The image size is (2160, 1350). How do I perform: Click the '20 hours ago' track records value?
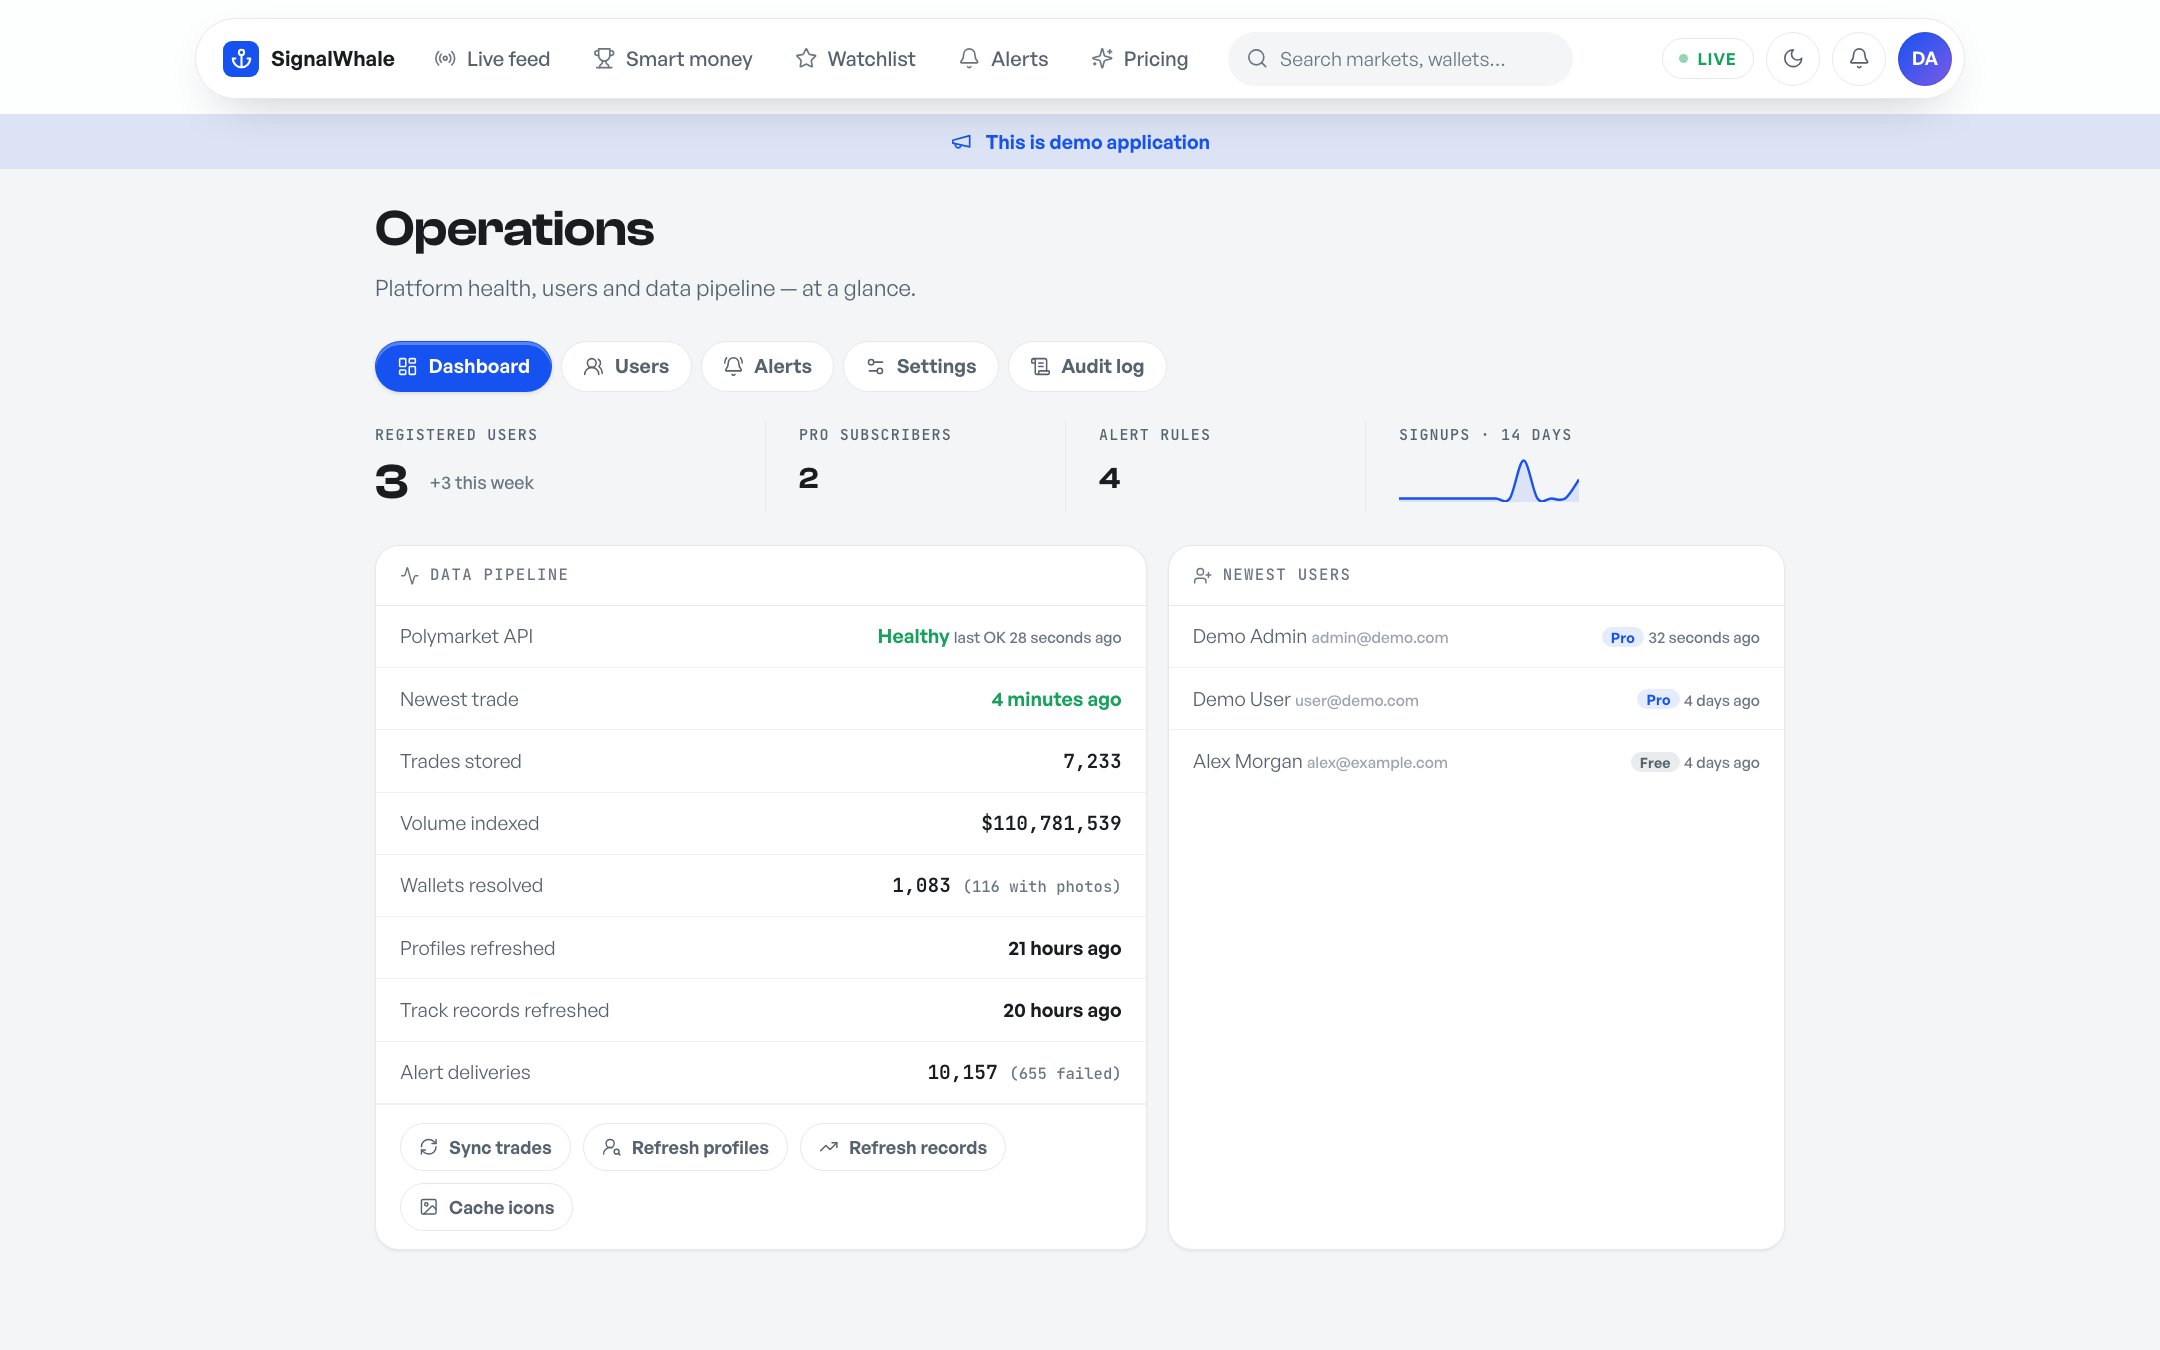[x=1062, y=1011]
